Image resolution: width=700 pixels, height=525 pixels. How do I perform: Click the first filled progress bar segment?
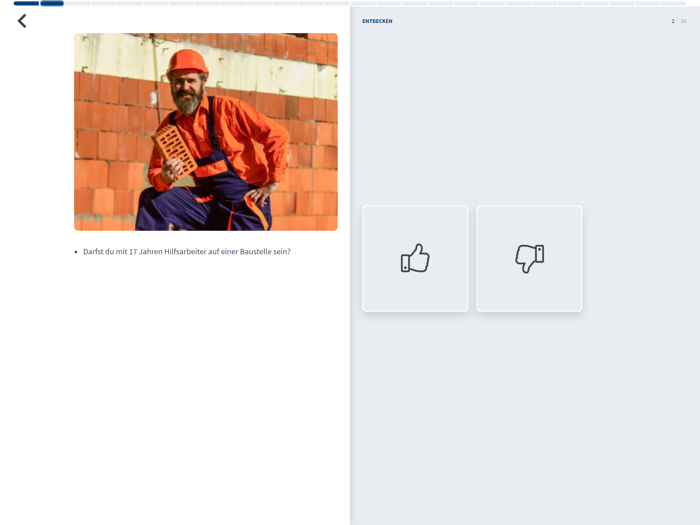(26, 3)
